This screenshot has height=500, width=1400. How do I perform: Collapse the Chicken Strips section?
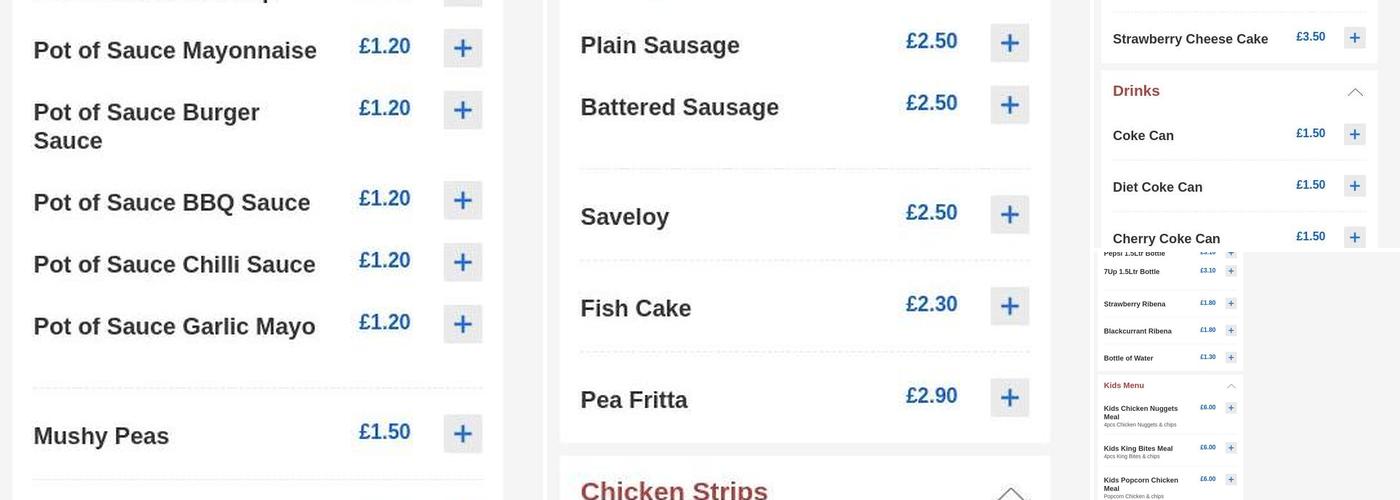click(x=1011, y=493)
